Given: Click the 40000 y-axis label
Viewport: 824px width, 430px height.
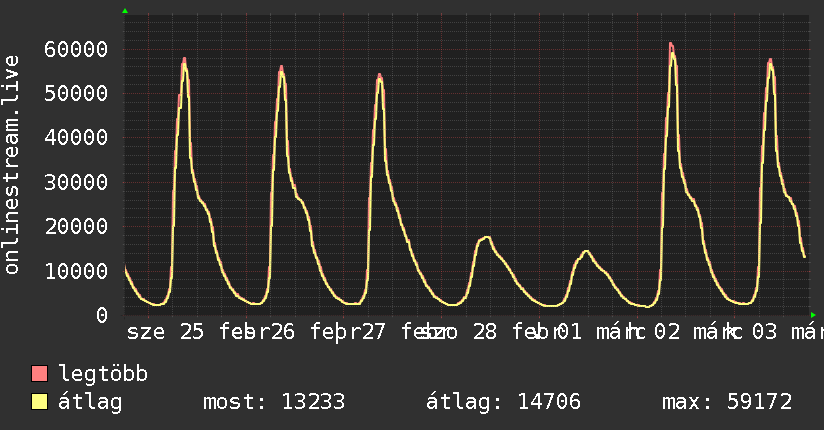Looking at the screenshot, I should pos(76,138).
